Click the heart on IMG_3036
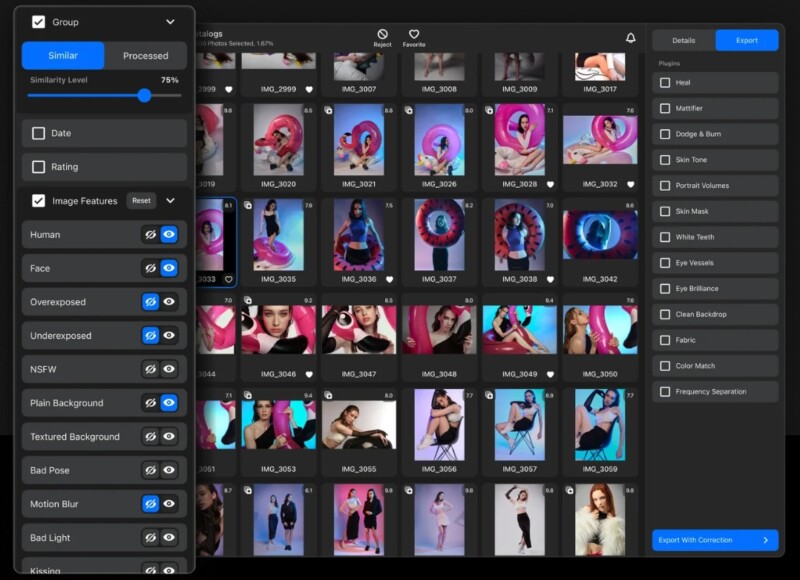Screen dimensions: 800x580 tap(389, 279)
